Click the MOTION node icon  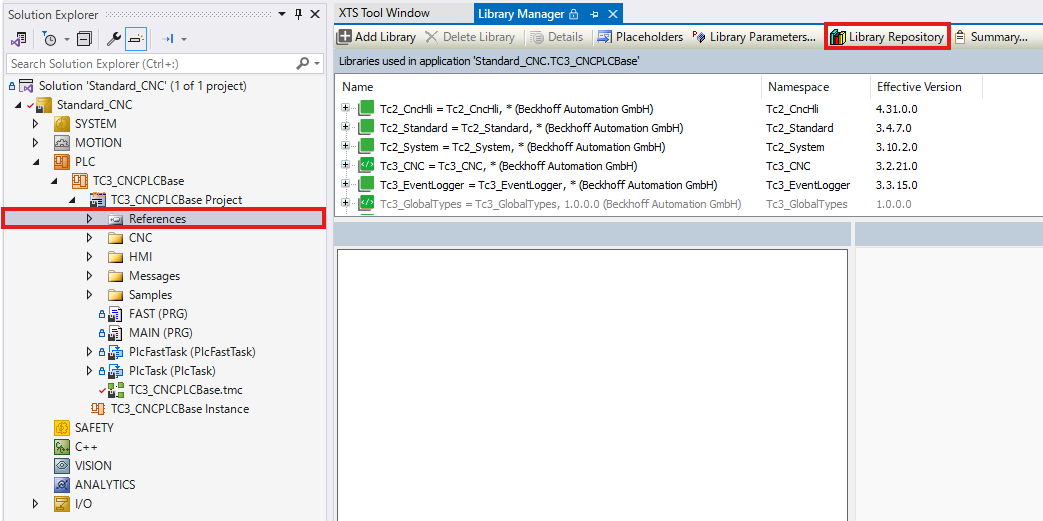point(62,142)
